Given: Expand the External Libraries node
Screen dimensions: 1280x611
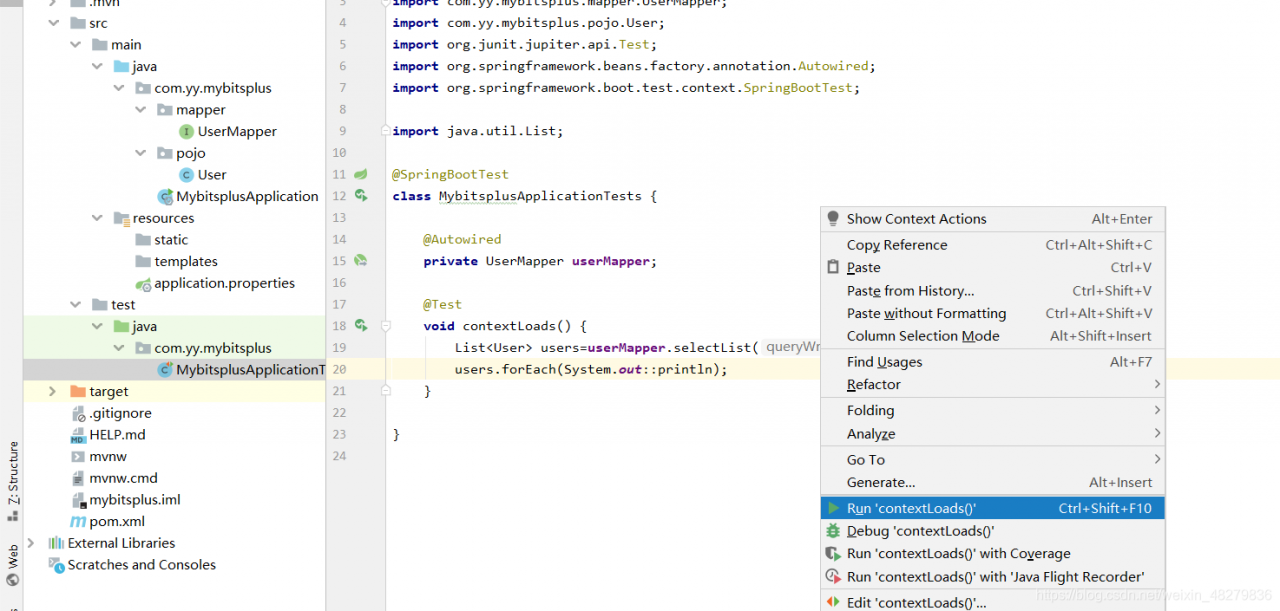Looking at the screenshot, I should coord(31,543).
